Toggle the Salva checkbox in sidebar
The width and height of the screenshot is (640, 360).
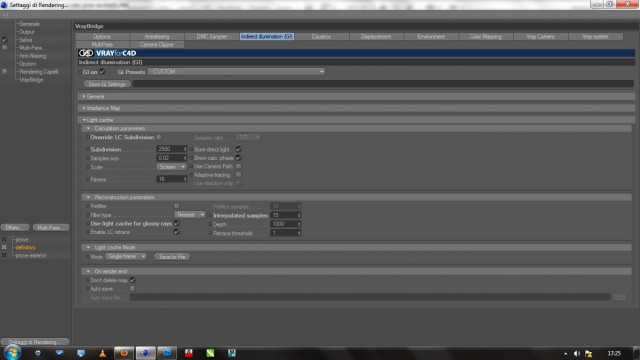tap(4, 40)
